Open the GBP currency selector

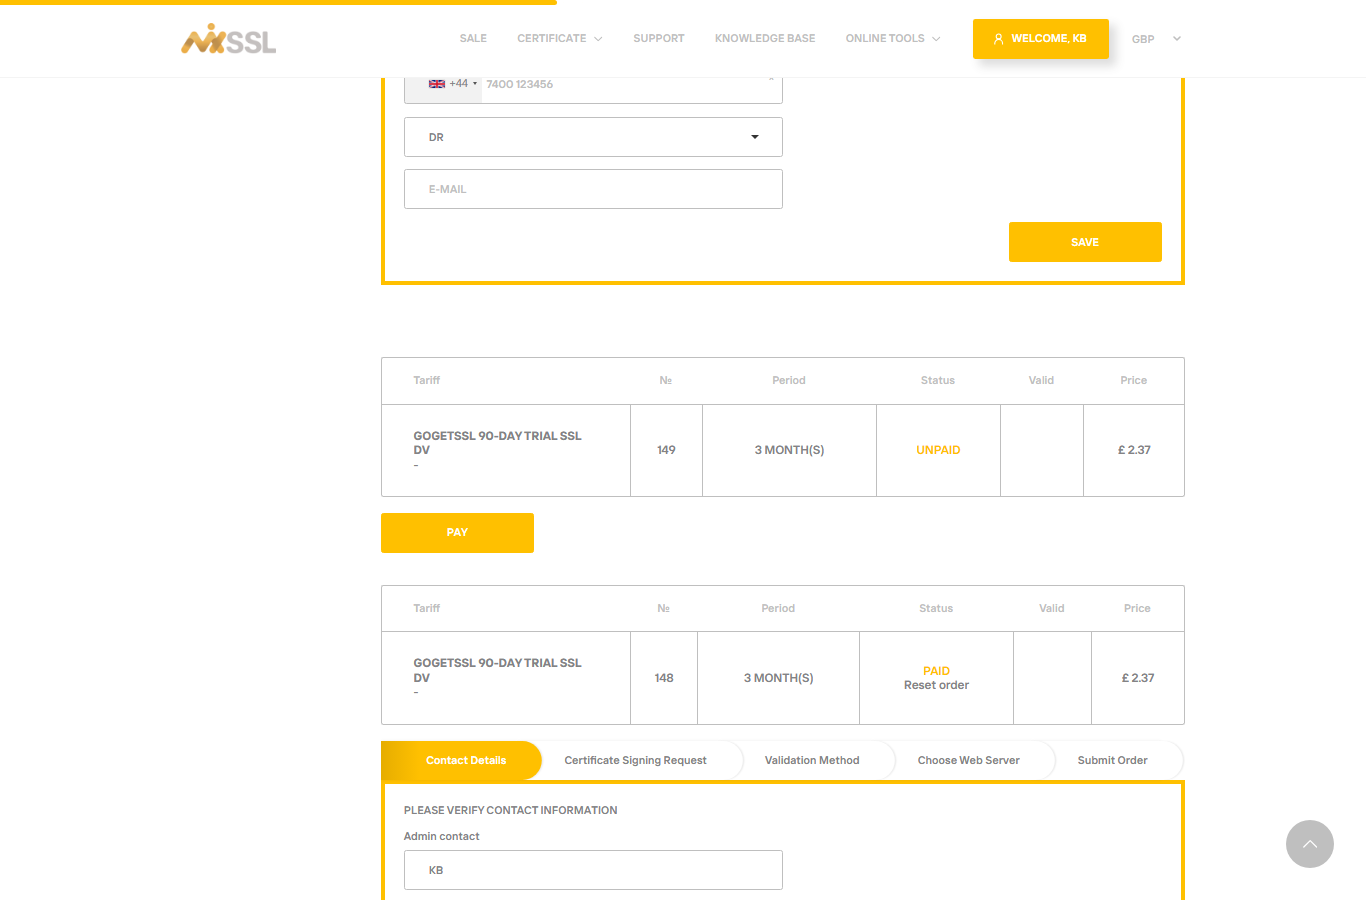coord(1156,39)
